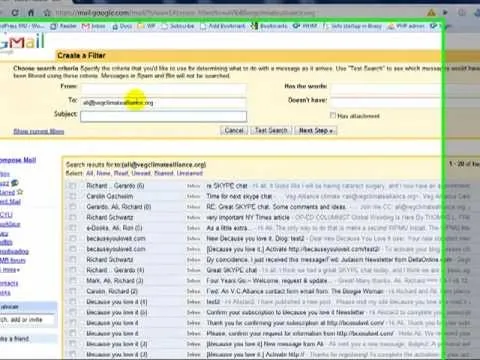This screenshot has height=360, width=480.
Task: Open the 'Thank you for confirming your subscription' email
Action: [295, 323]
